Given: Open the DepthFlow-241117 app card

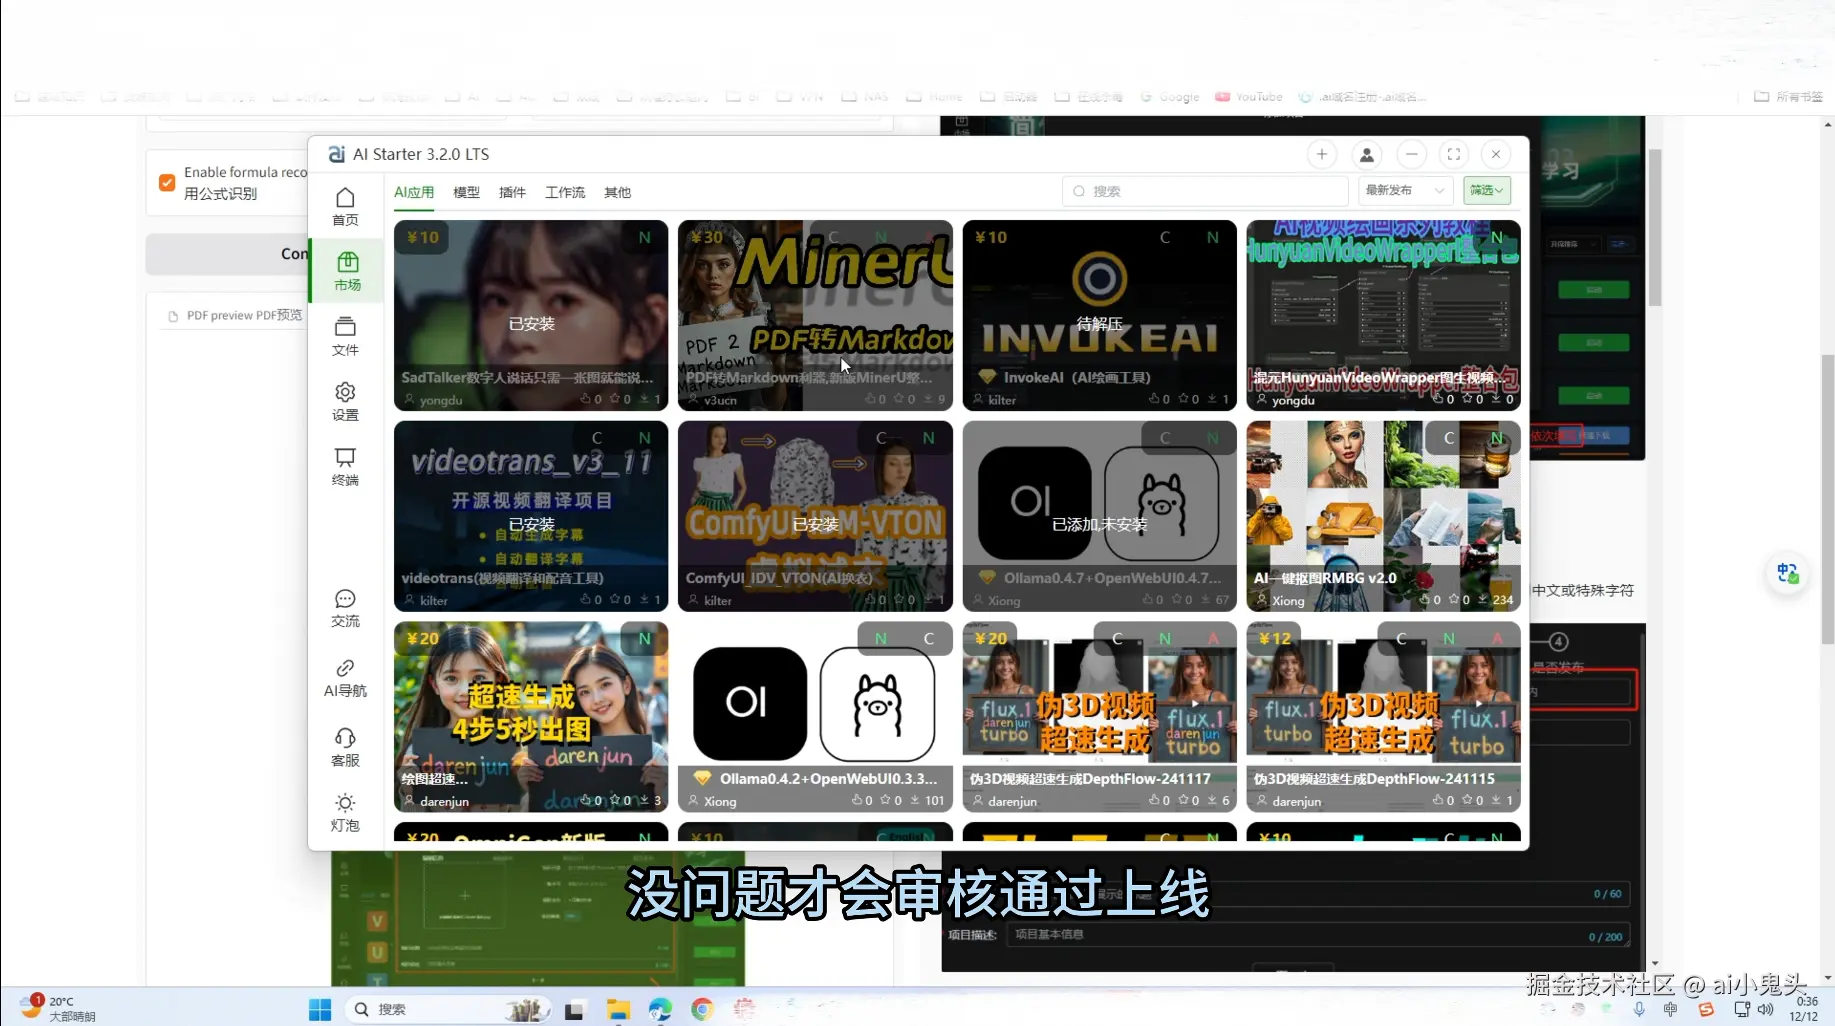Looking at the screenshot, I should coord(1099,717).
